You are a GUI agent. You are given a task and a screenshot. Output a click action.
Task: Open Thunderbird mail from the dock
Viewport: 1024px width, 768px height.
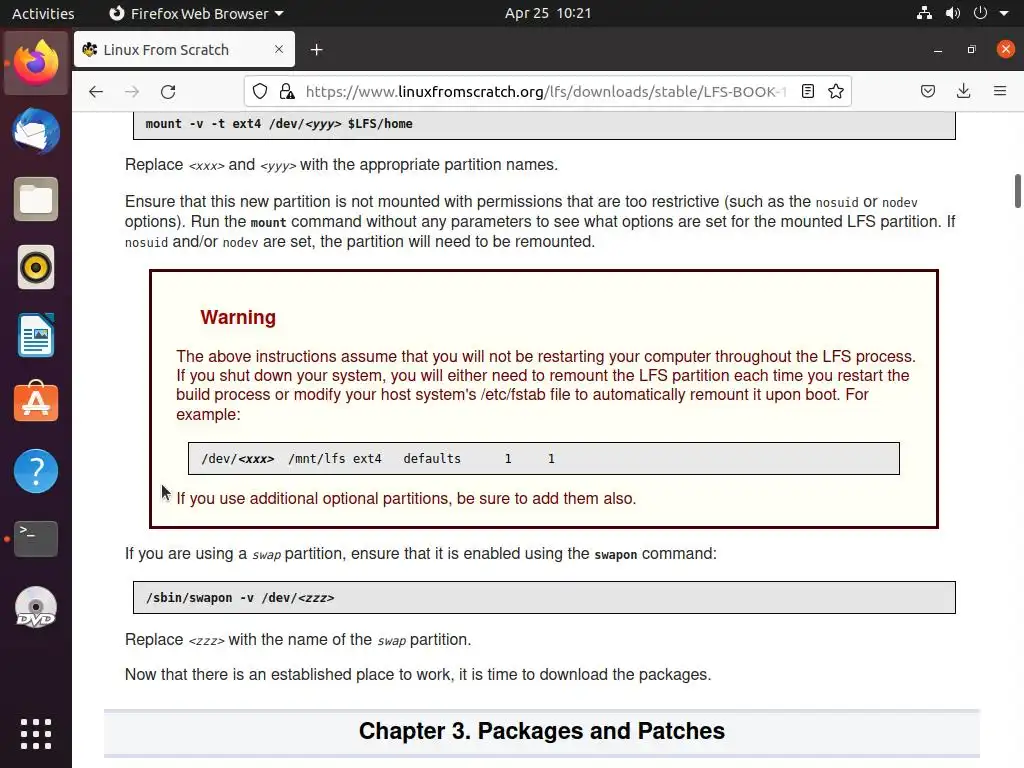[x=36, y=131]
